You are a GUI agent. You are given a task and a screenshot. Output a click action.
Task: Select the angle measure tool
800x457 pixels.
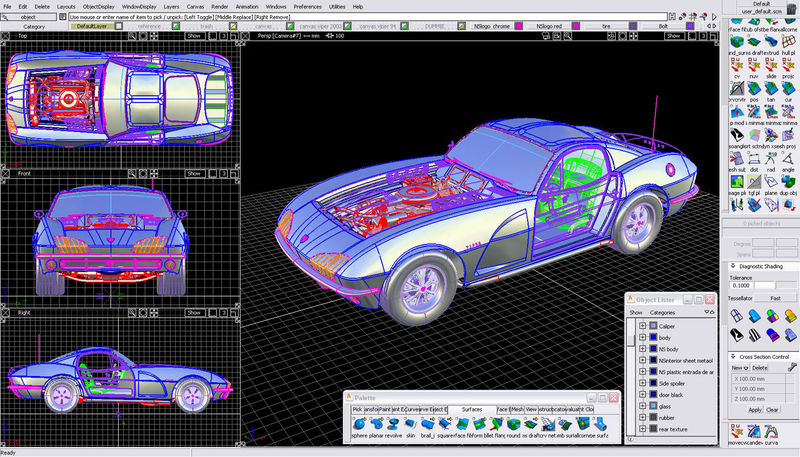click(x=788, y=159)
